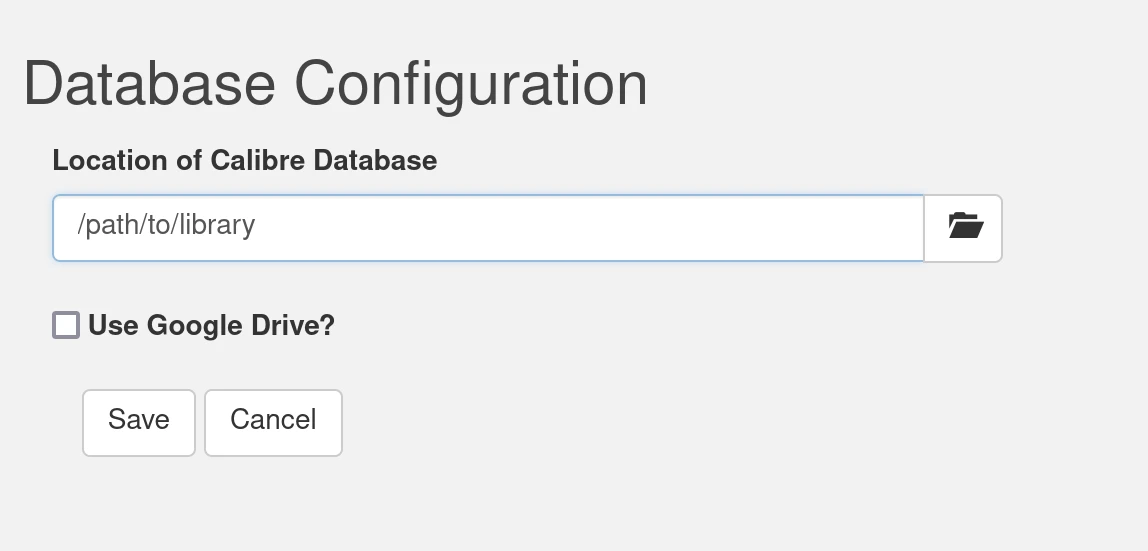Tick the box before Google Drive option
Image resolution: width=1148 pixels, height=551 pixels.
click(x=66, y=325)
